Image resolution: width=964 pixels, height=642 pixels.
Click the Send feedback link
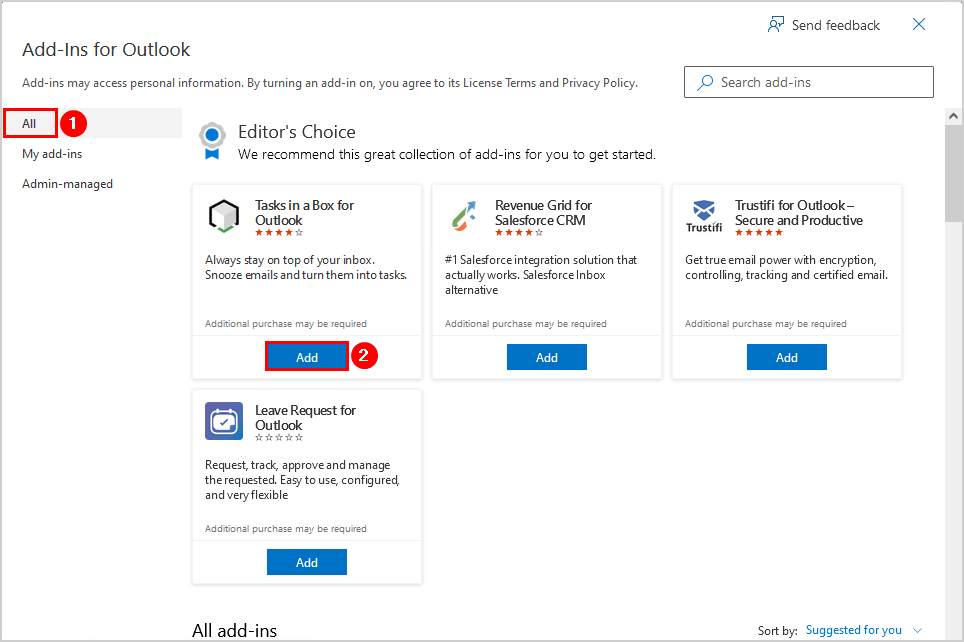point(835,25)
